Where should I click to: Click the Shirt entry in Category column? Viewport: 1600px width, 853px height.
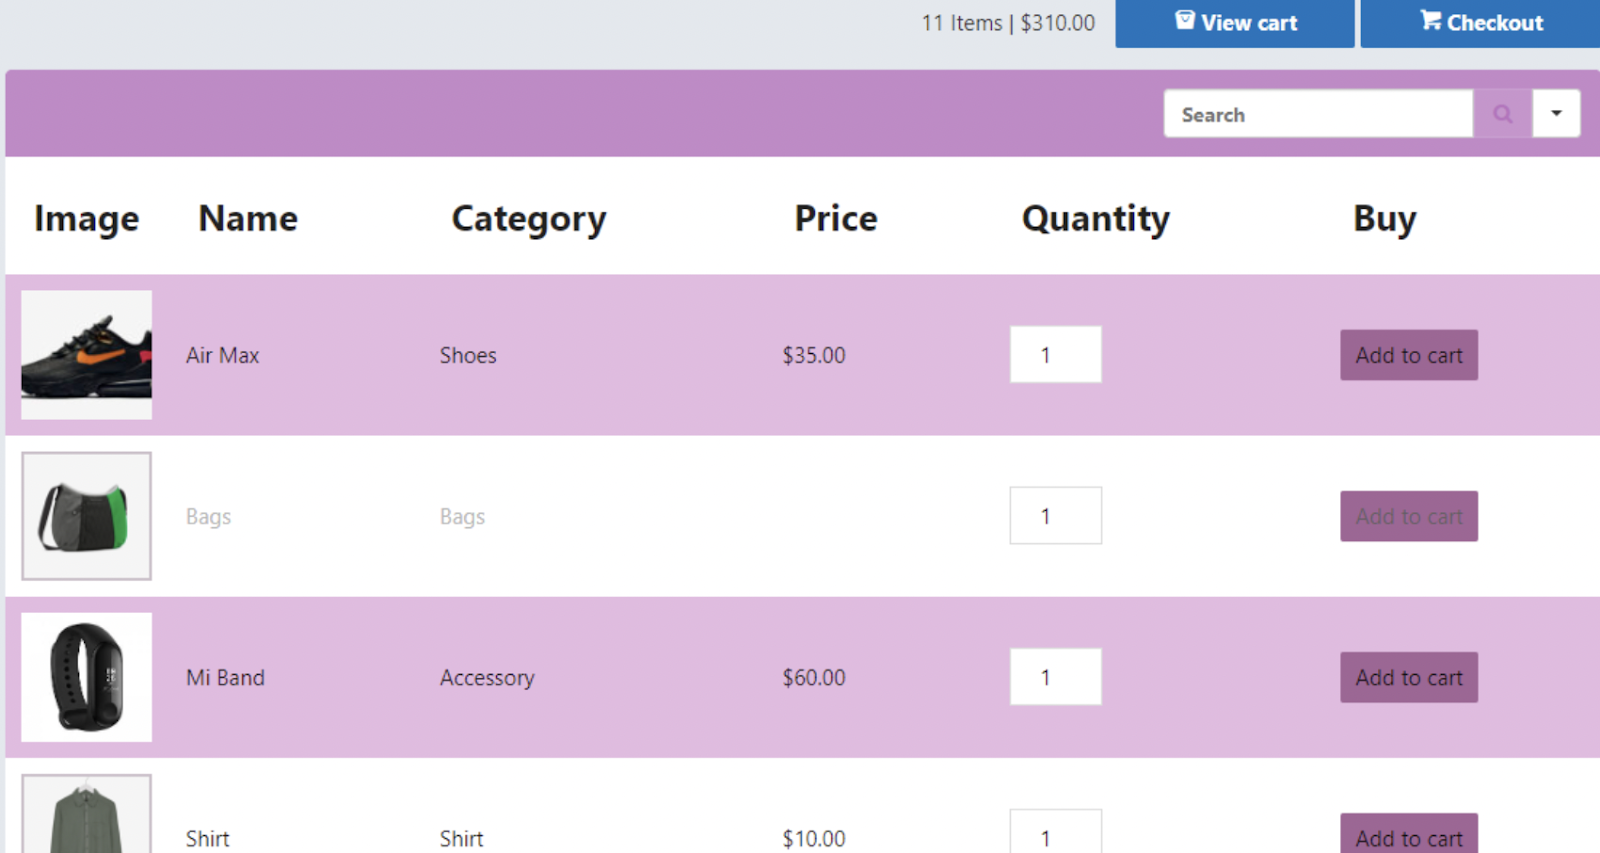click(461, 838)
